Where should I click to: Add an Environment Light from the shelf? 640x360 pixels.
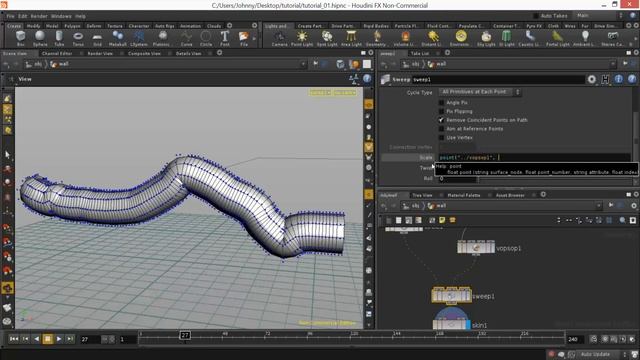[x=461, y=38]
